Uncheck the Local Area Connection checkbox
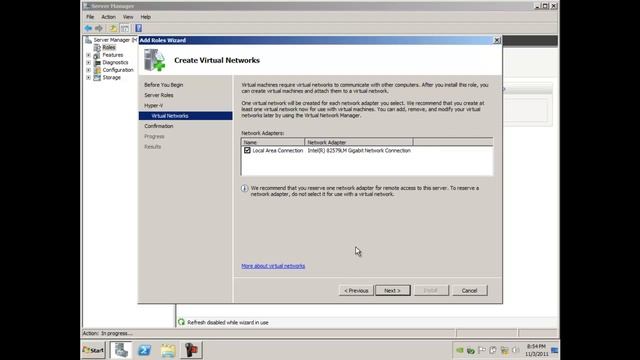Viewport: 640px width, 360px height. pyautogui.click(x=247, y=150)
